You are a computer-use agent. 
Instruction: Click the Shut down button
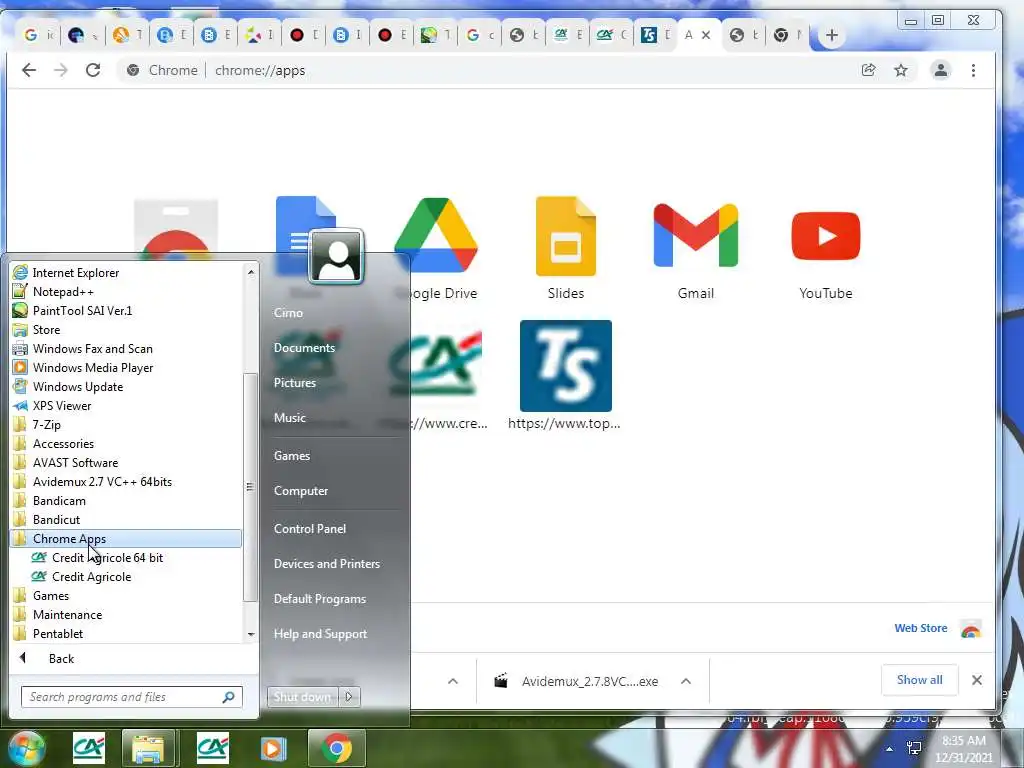tap(302, 697)
